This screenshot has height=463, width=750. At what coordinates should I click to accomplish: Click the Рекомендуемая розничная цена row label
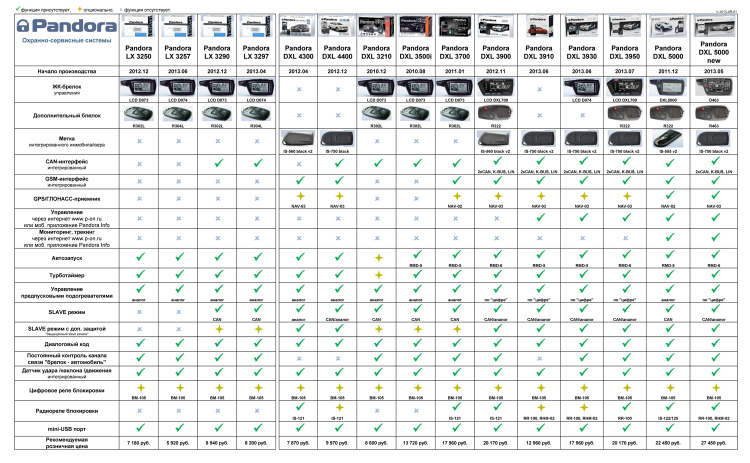pyautogui.click(x=60, y=441)
